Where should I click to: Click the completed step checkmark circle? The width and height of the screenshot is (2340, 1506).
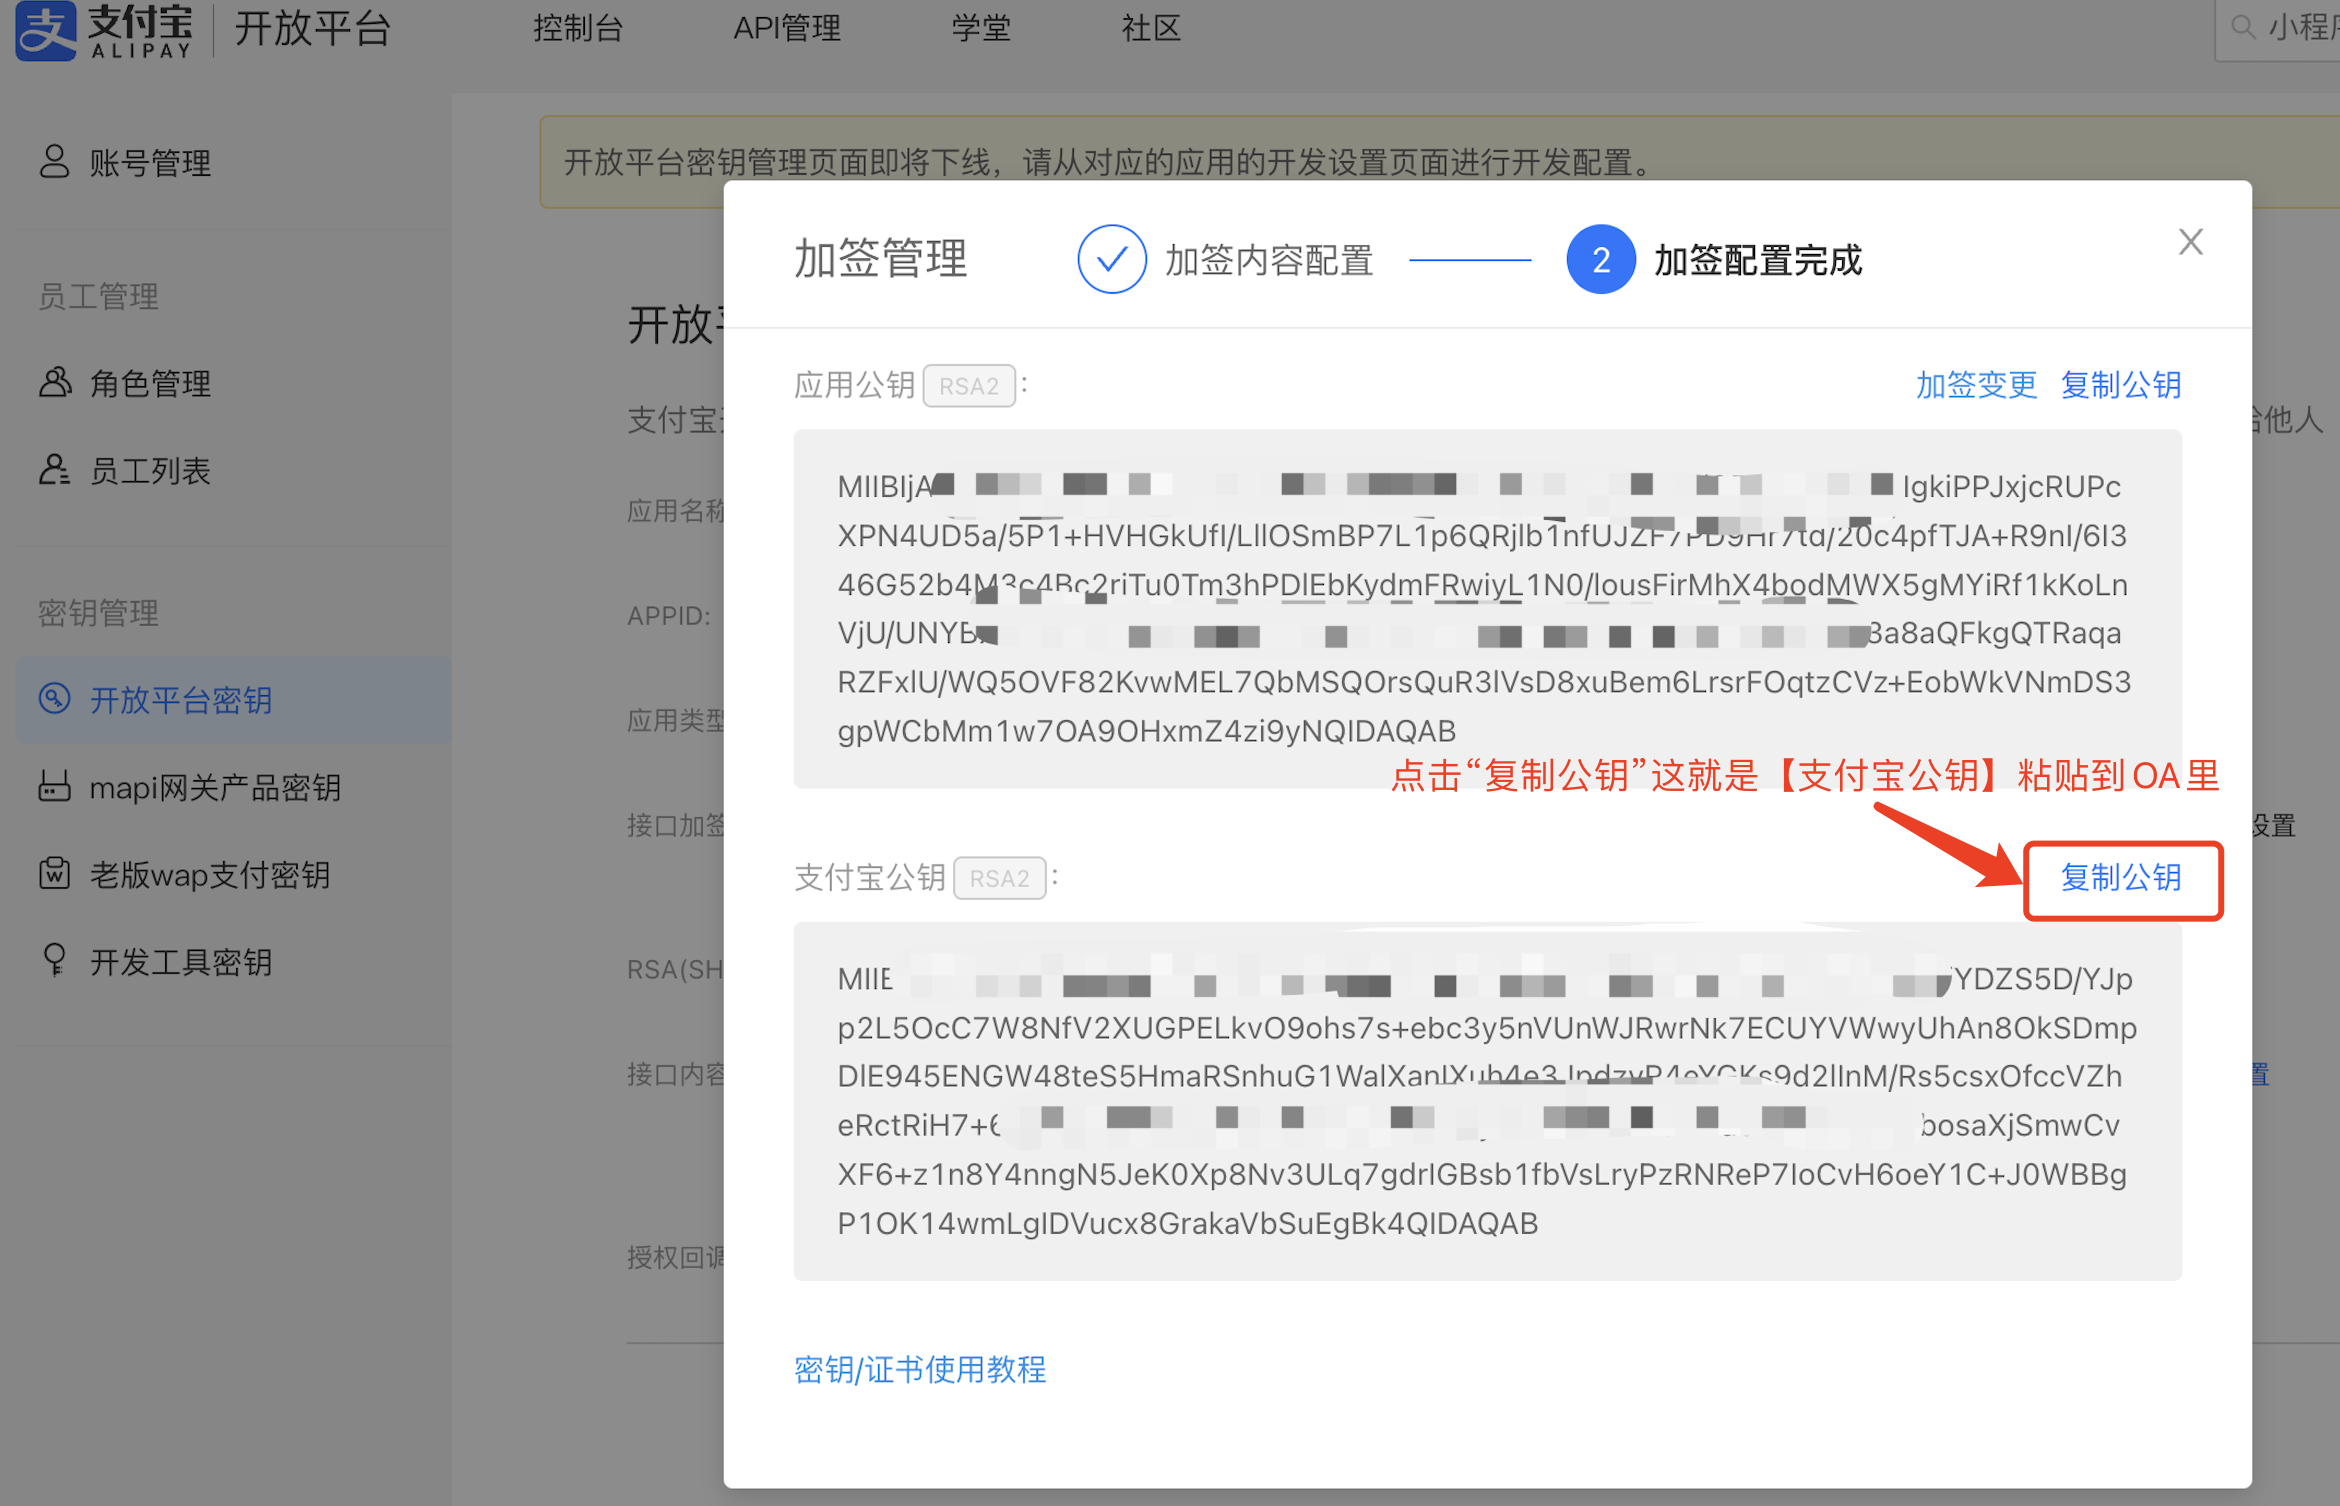[x=1111, y=259]
